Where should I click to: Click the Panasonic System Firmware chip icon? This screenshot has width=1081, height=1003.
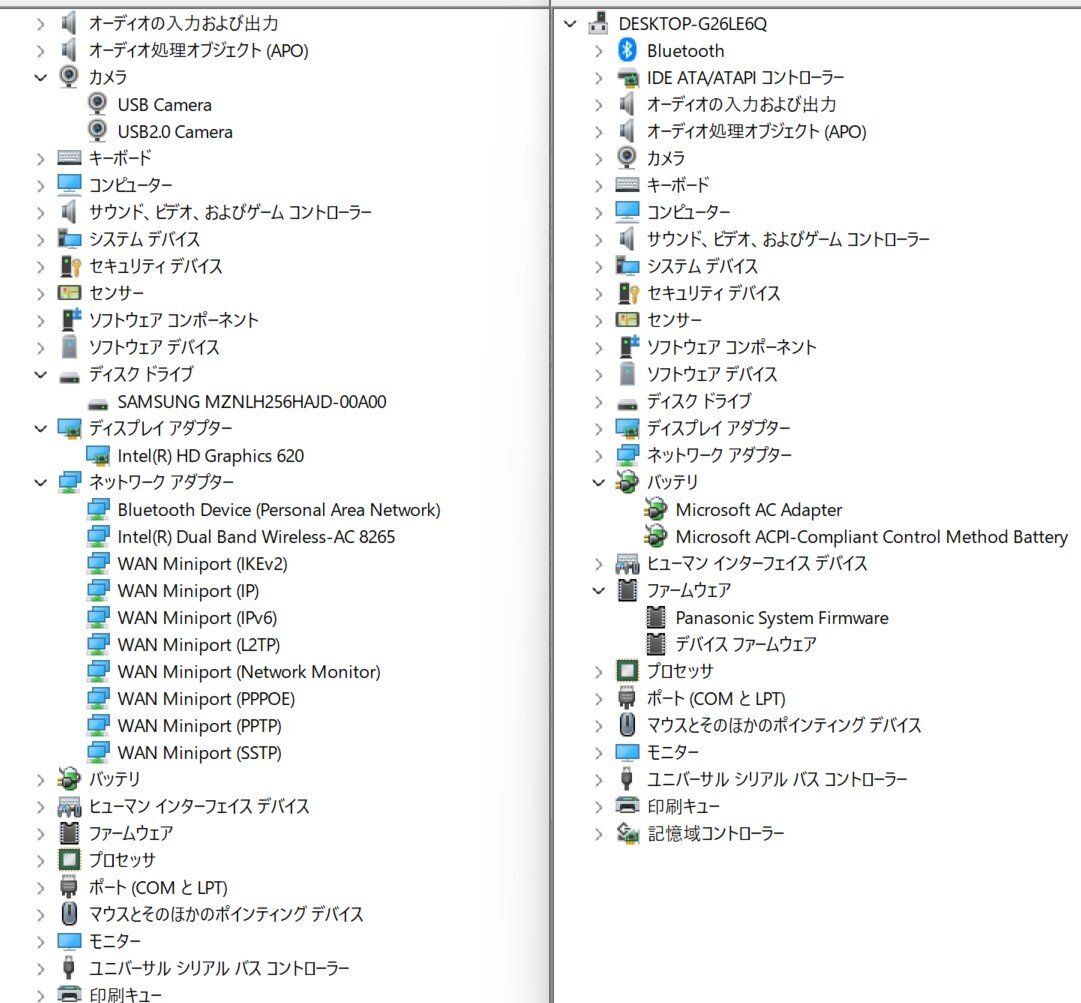(656, 617)
